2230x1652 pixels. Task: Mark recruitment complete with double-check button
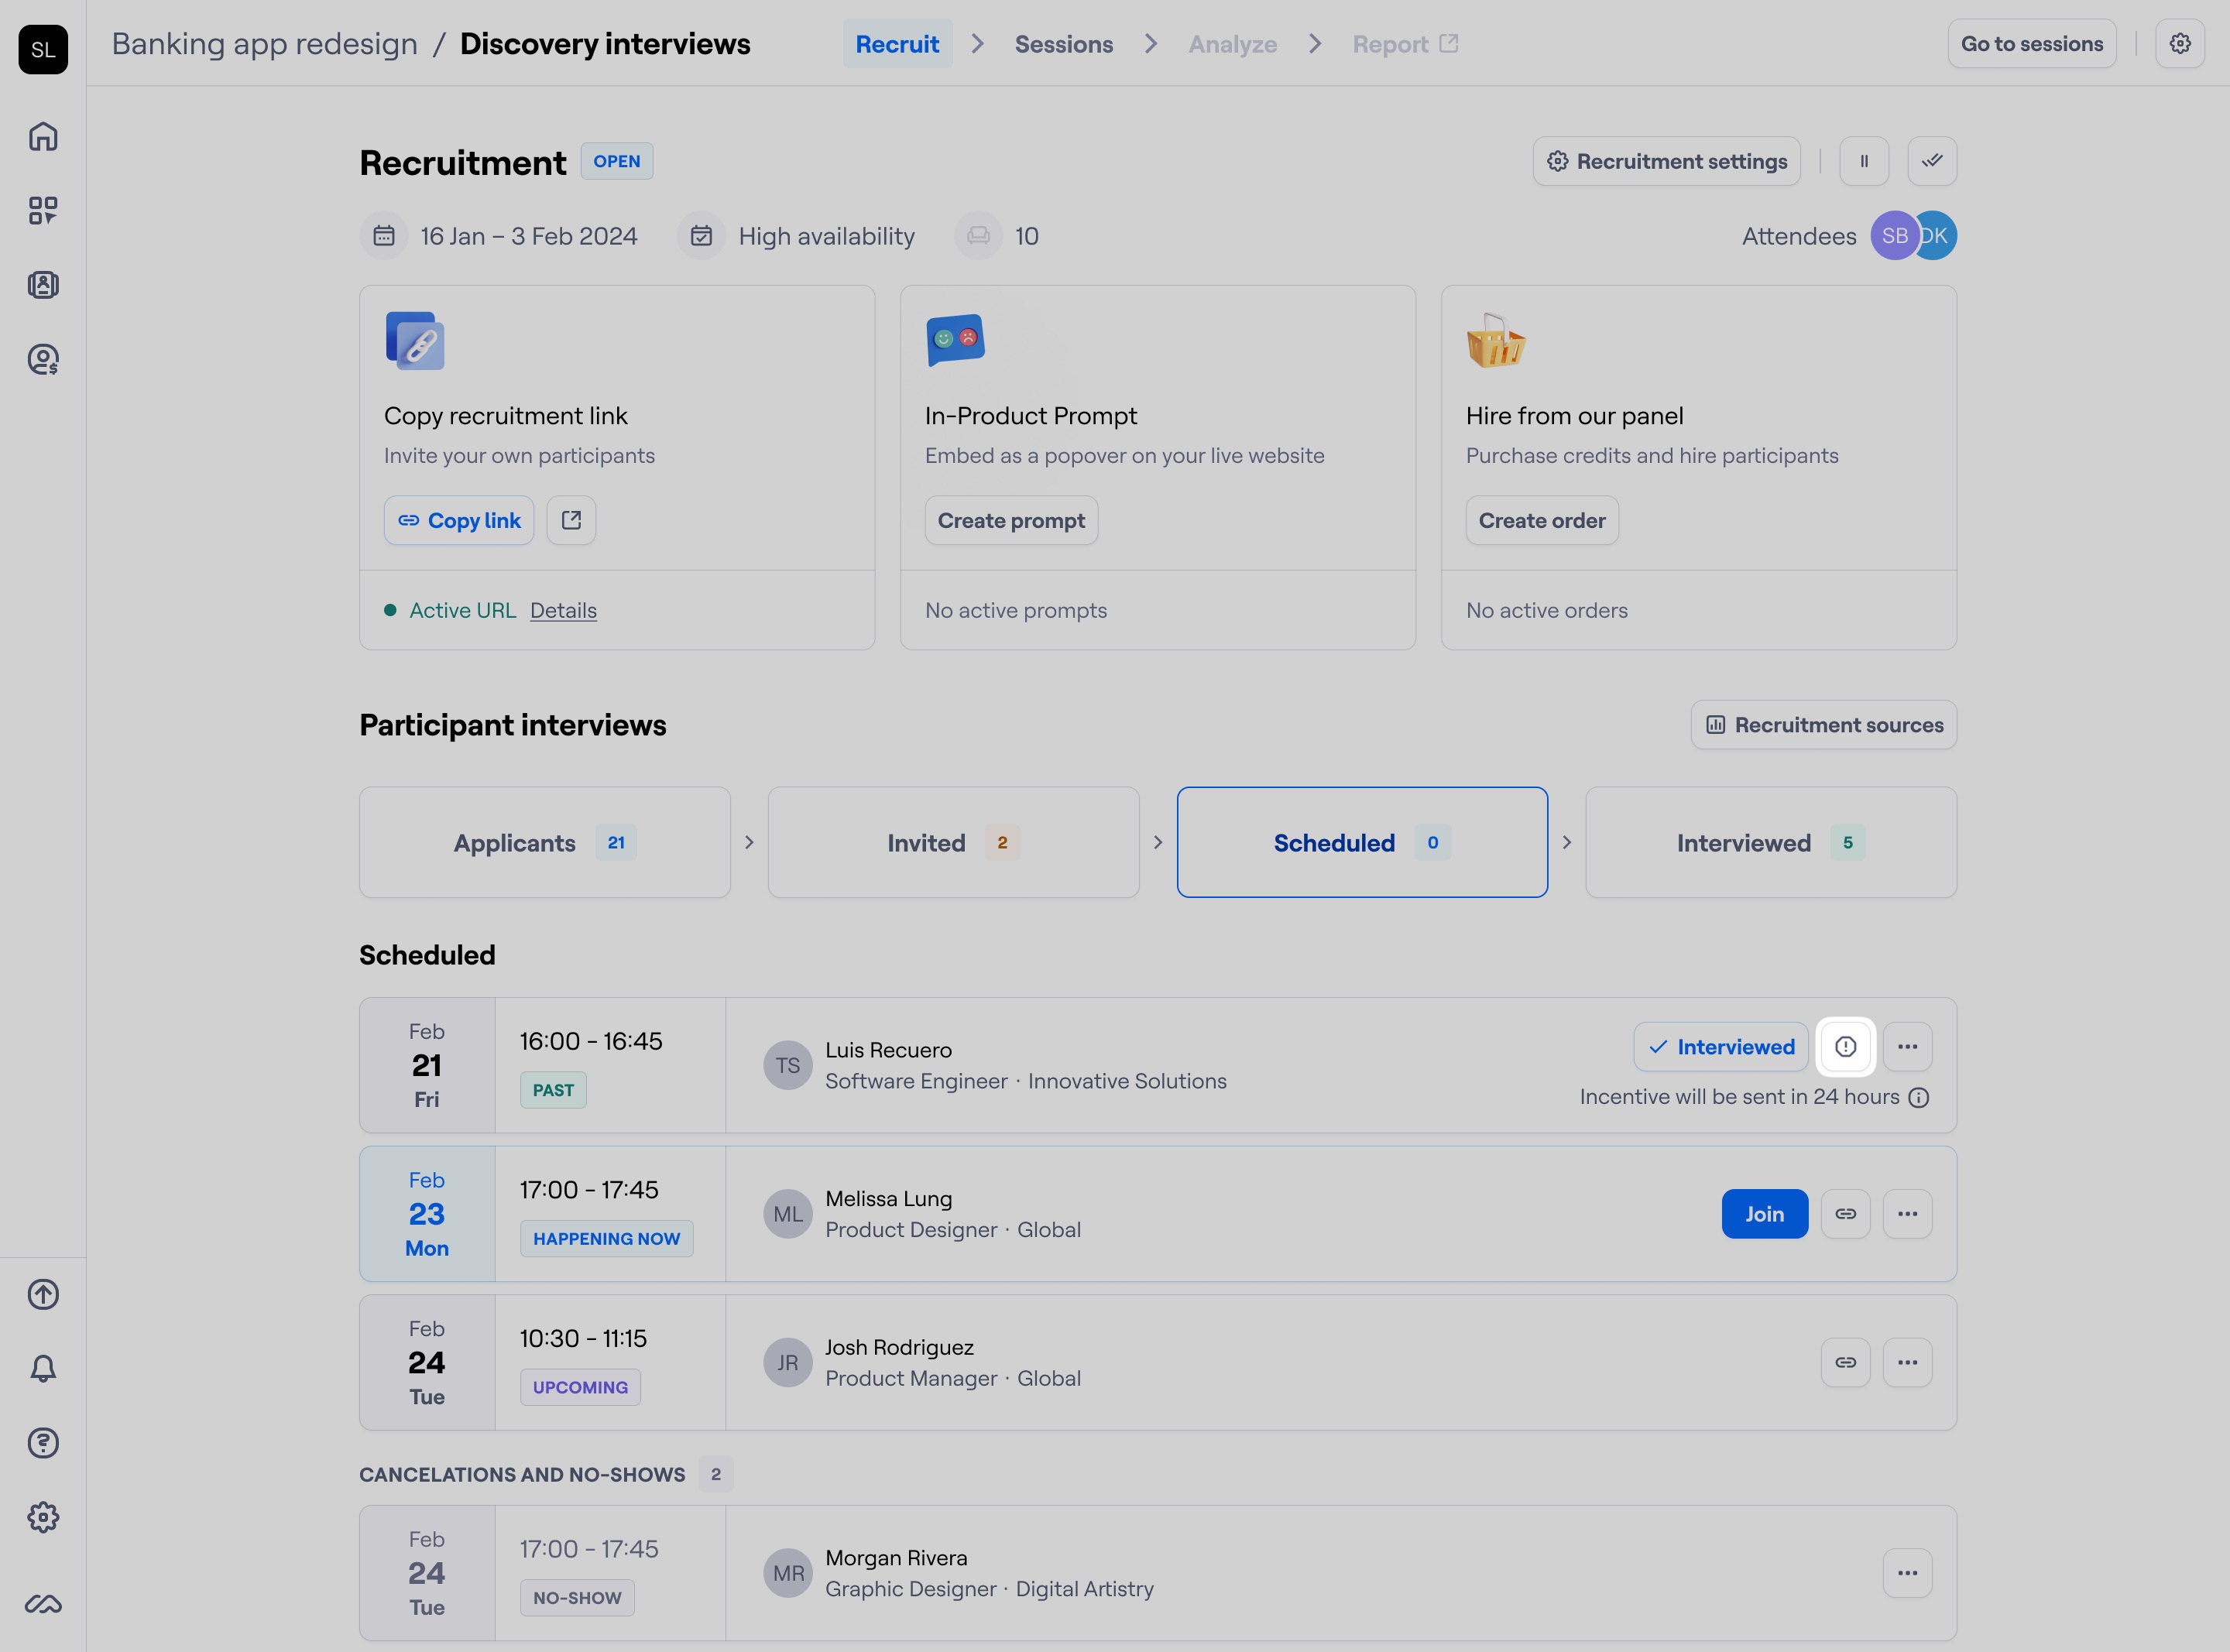tap(1932, 161)
